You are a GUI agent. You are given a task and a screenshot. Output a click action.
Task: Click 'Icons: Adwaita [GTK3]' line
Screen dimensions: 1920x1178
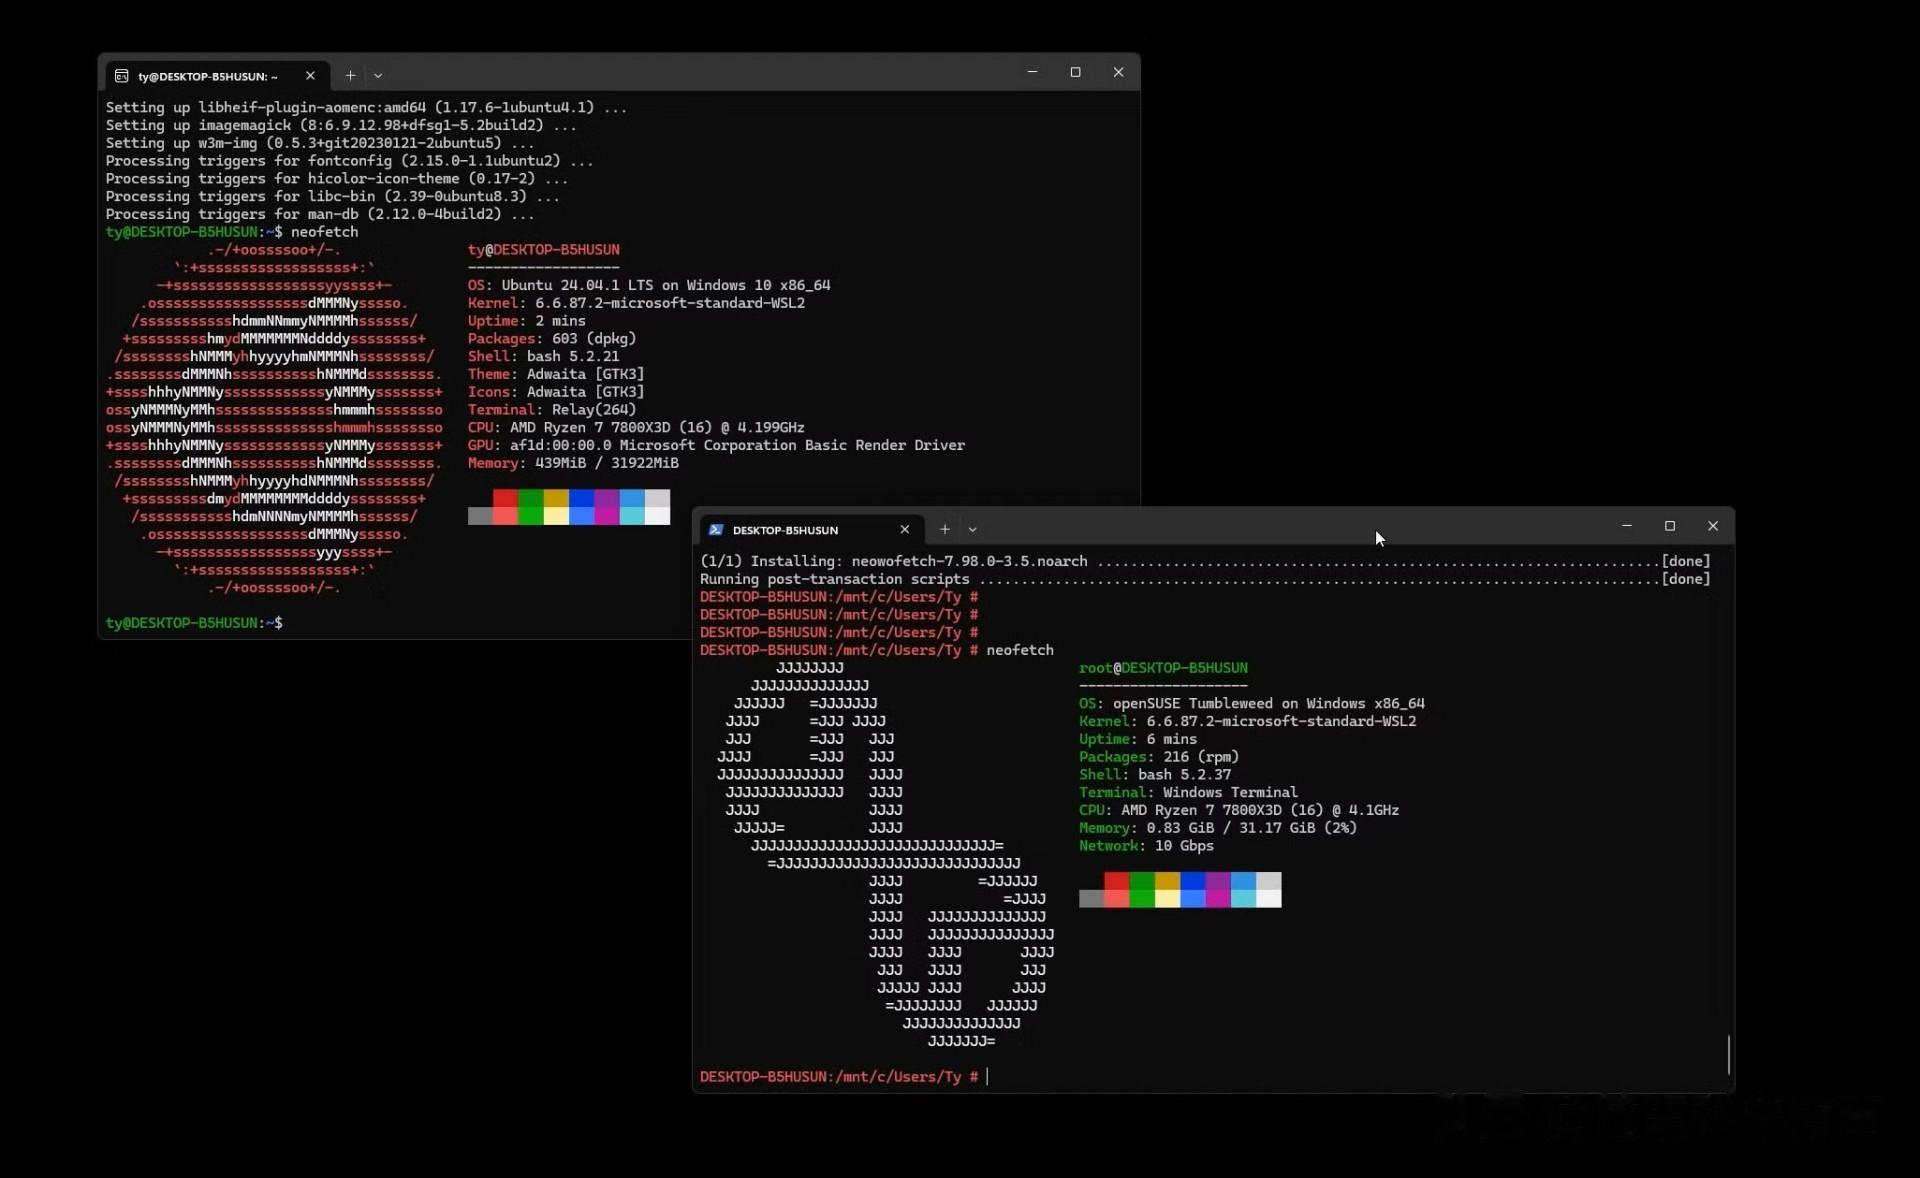(556, 392)
